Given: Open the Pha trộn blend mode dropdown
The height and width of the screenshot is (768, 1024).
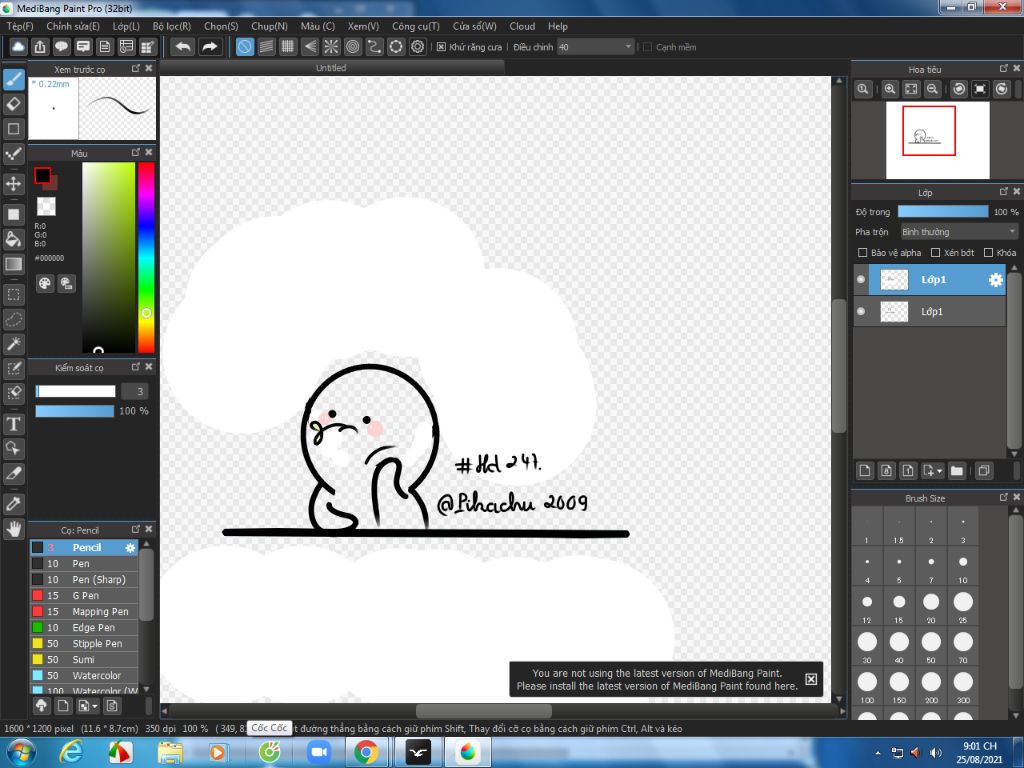Looking at the screenshot, I should [959, 232].
